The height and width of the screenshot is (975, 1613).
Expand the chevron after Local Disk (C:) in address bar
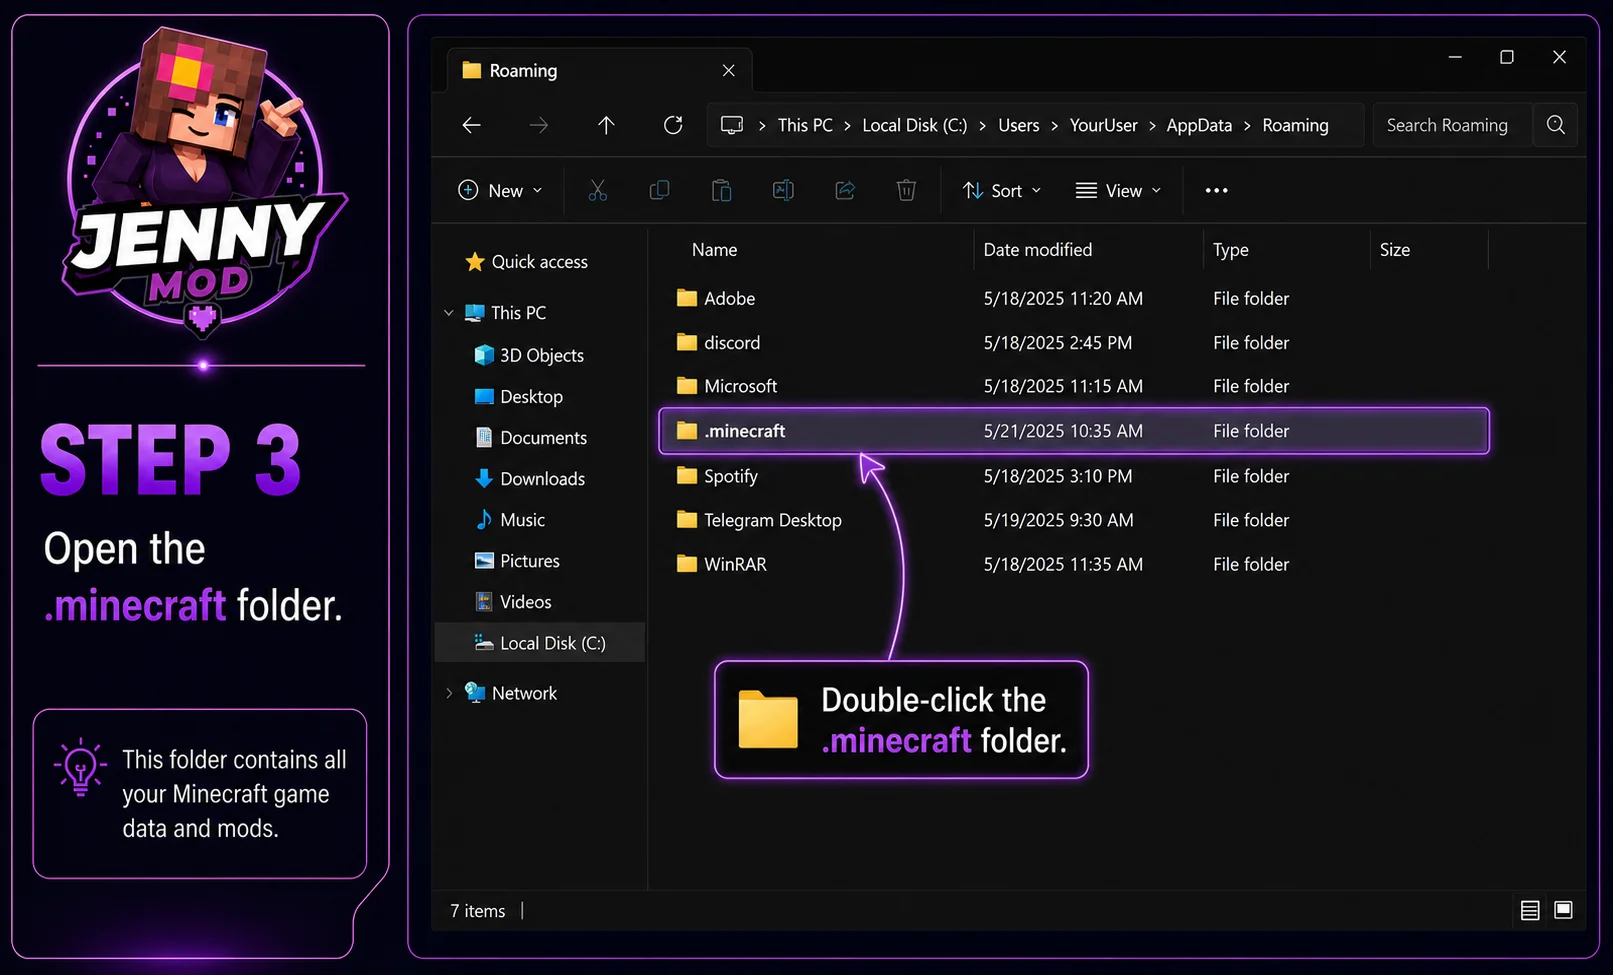click(982, 126)
